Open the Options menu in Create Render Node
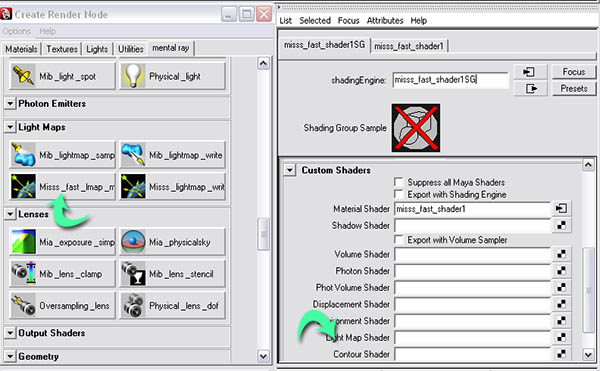The width and height of the screenshot is (600, 371). 16,31
